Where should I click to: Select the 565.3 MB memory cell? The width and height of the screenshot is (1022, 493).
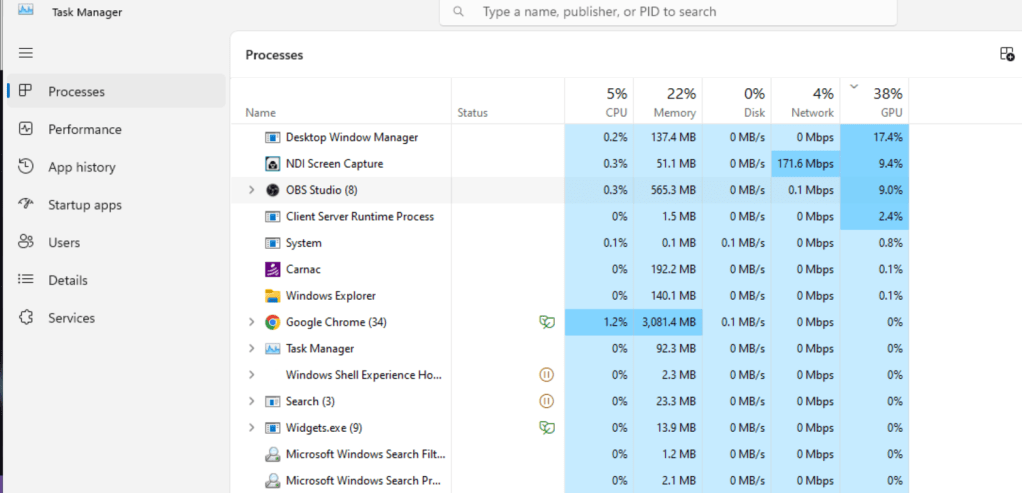tap(668, 190)
